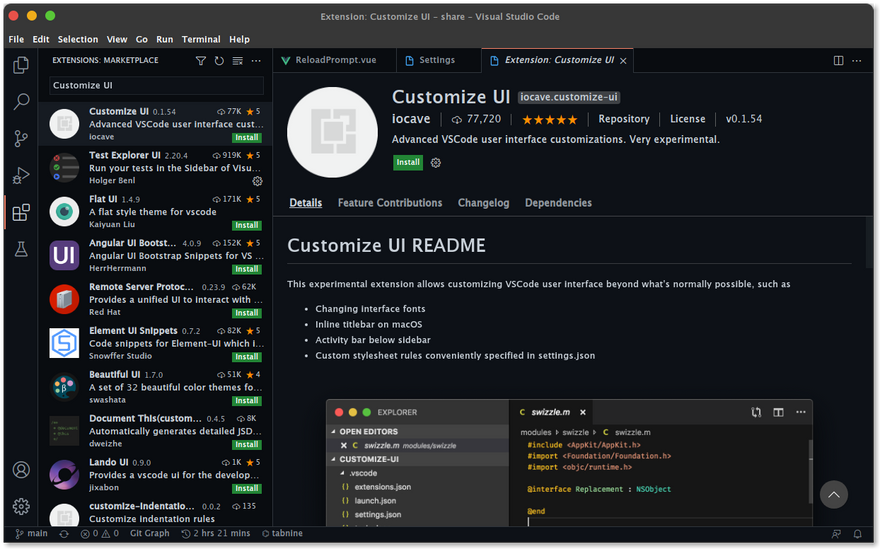Open the Run and Debug view
Screen dimensions: 880x549
tap(20, 175)
